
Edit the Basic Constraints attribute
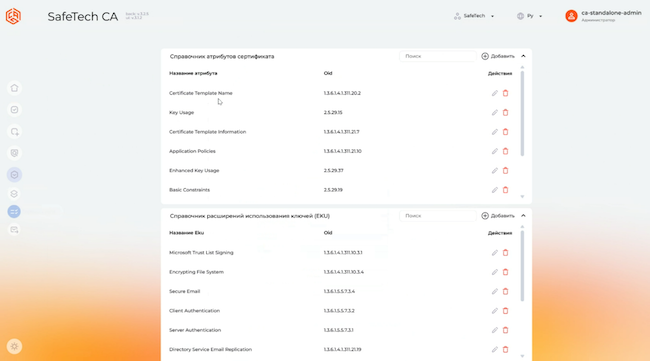(x=495, y=190)
